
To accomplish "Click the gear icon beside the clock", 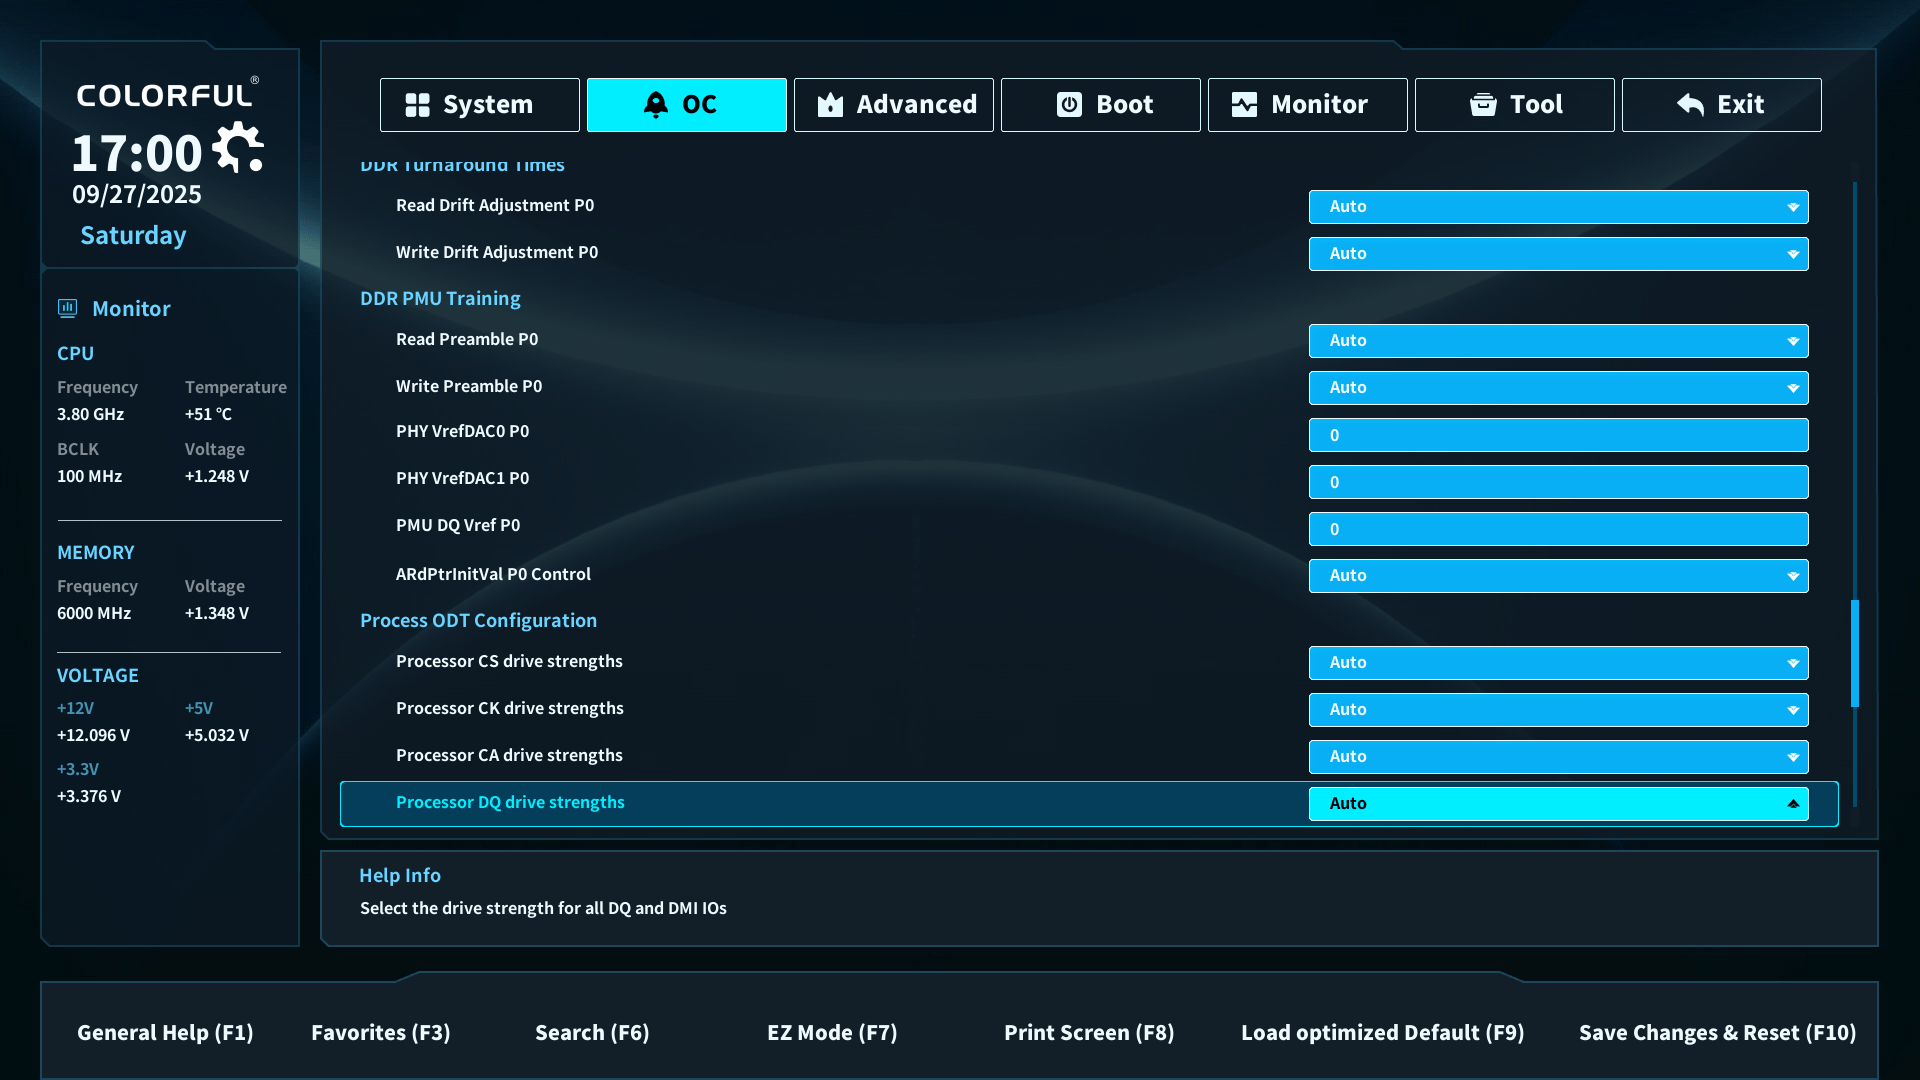I will pyautogui.click(x=239, y=148).
